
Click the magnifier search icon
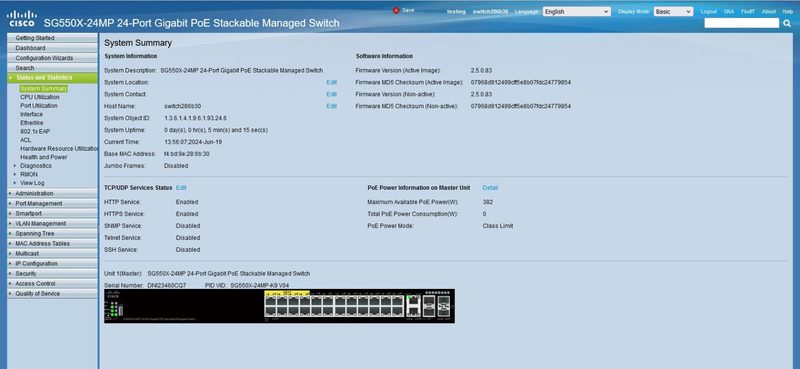click(787, 23)
